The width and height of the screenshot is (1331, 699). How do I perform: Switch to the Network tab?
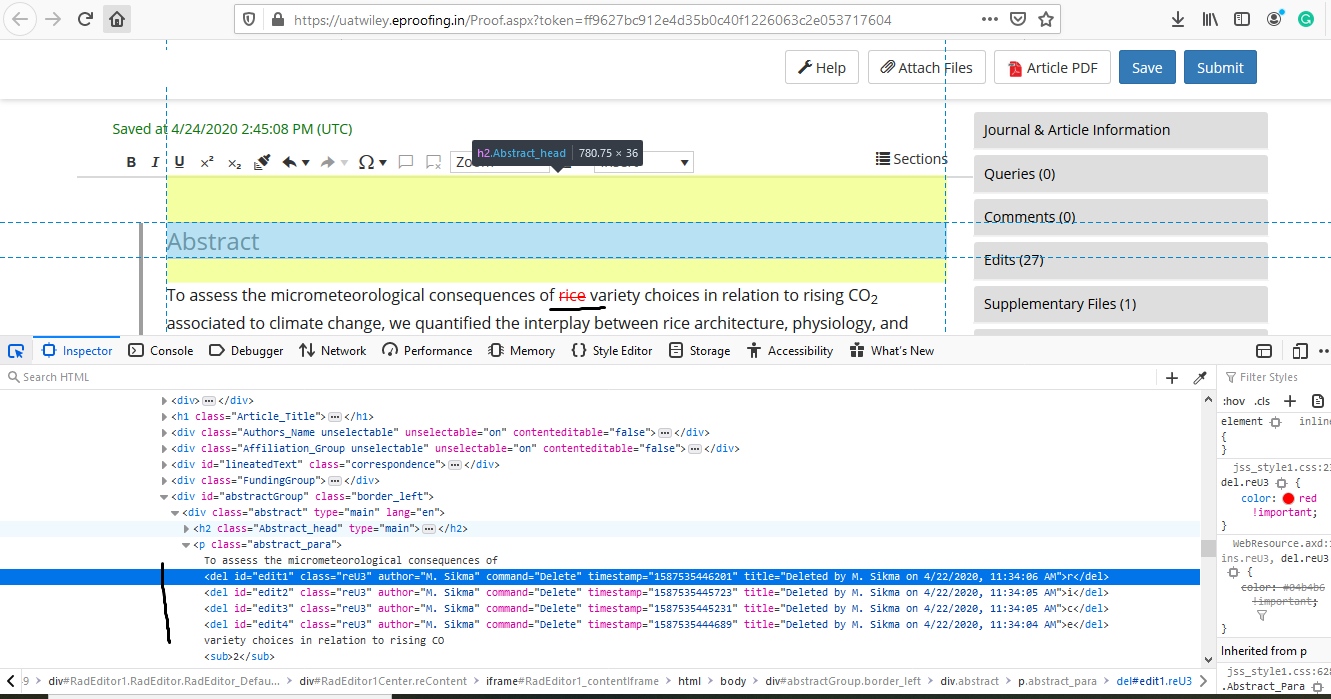[333, 351]
